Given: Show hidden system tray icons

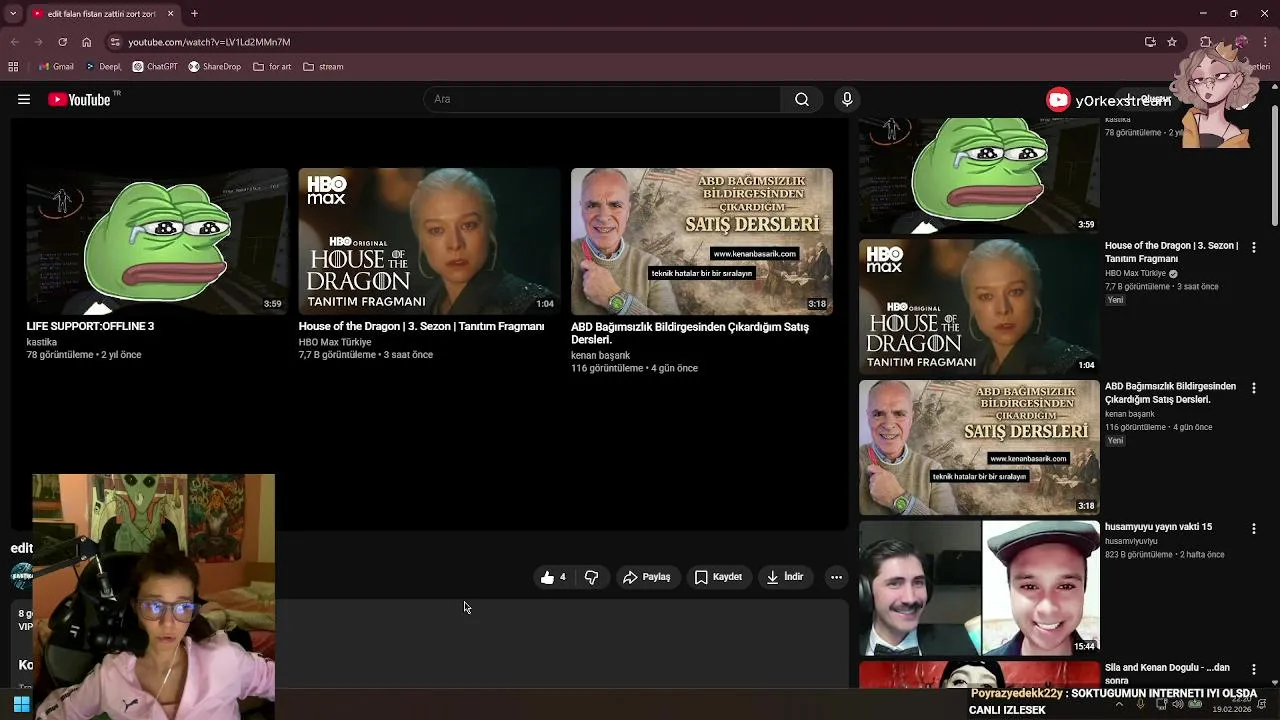Looking at the screenshot, I should [1118, 704].
